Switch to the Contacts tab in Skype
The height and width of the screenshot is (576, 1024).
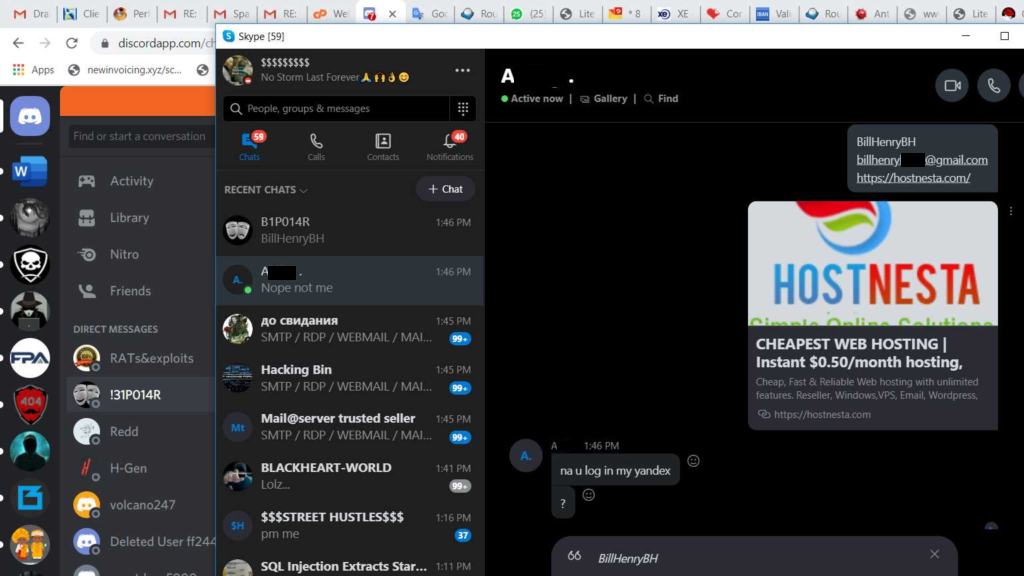(x=383, y=146)
